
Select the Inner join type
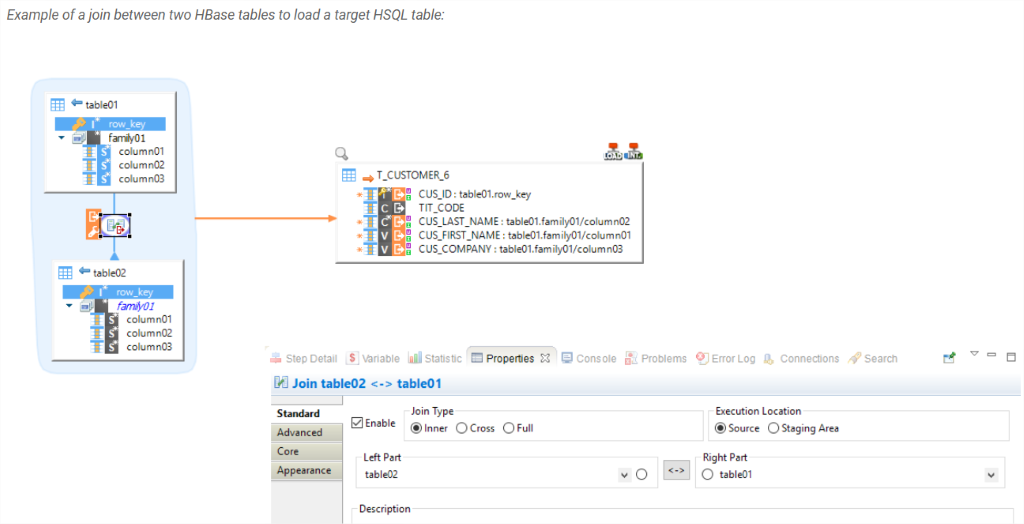[x=416, y=429]
